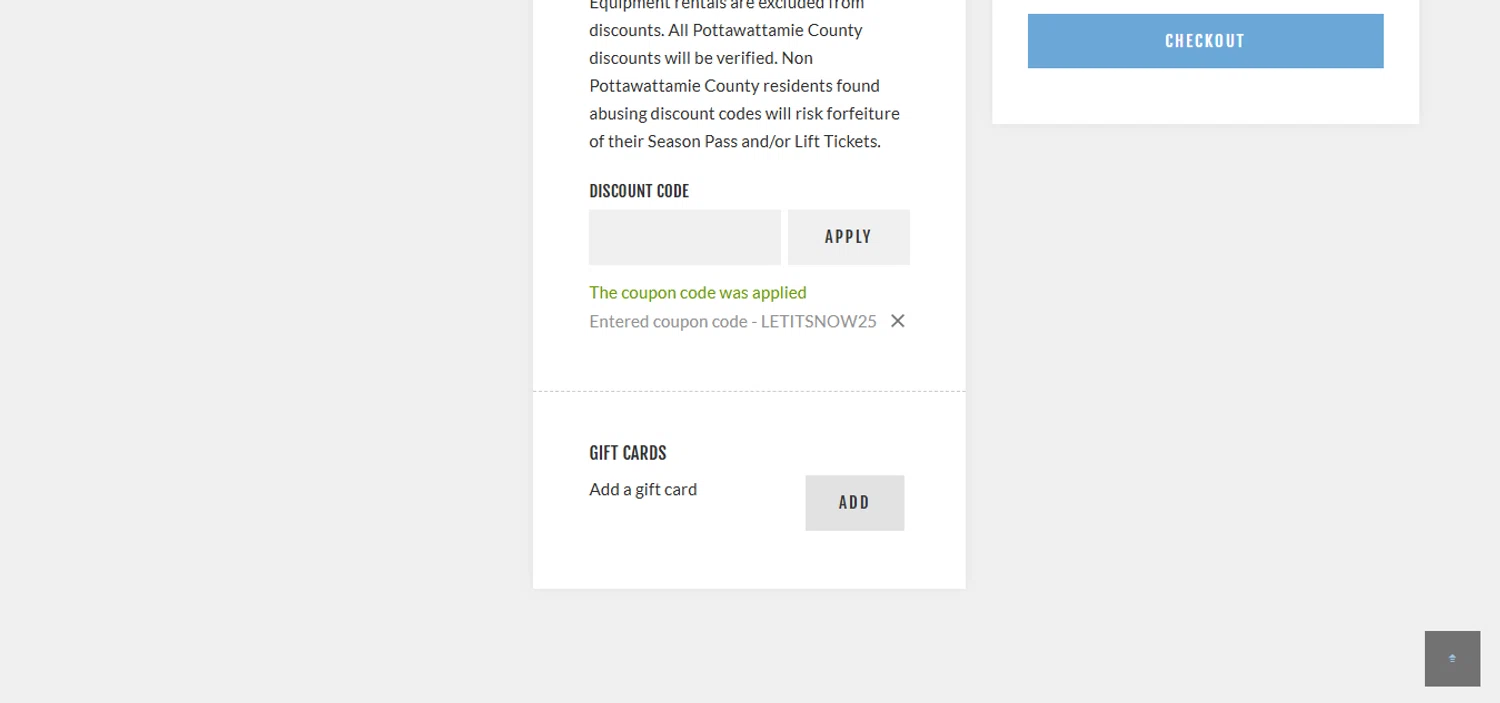The image size is (1500, 703).
Task: Click the 'Season Pass and/or Lift Tickets' line
Action: click(x=734, y=141)
